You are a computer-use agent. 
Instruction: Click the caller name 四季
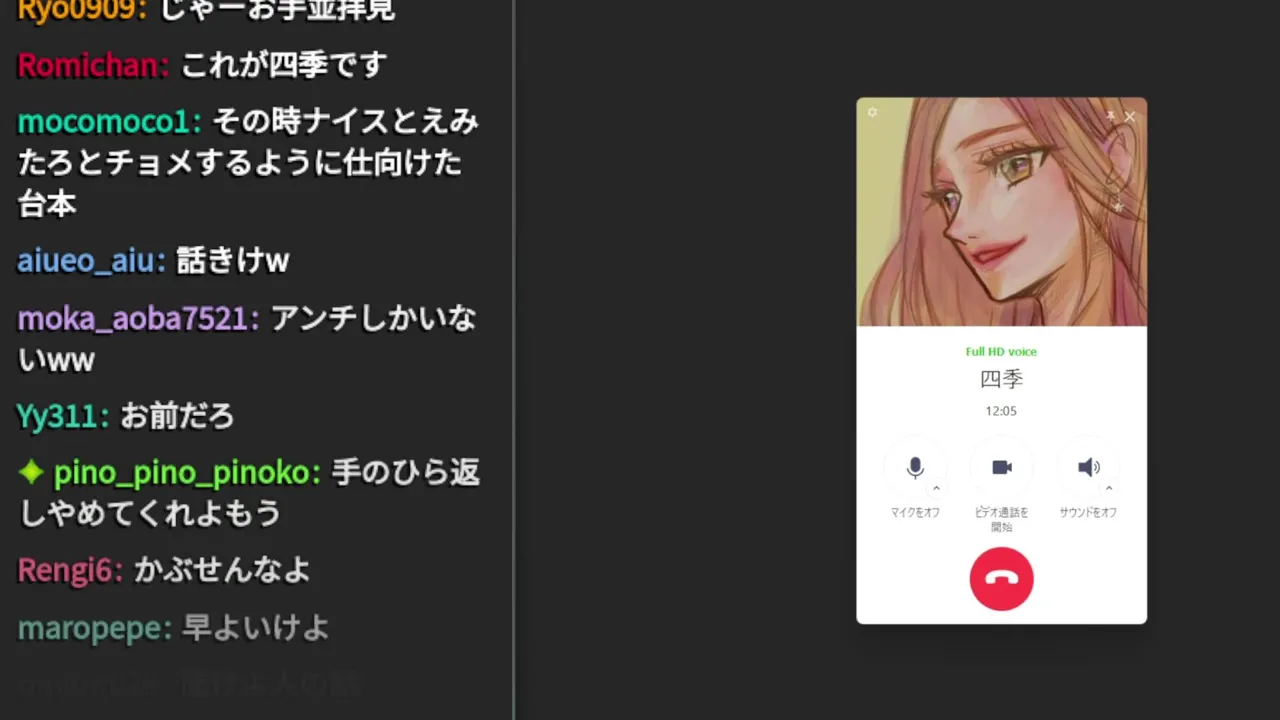click(x=1001, y=379)
